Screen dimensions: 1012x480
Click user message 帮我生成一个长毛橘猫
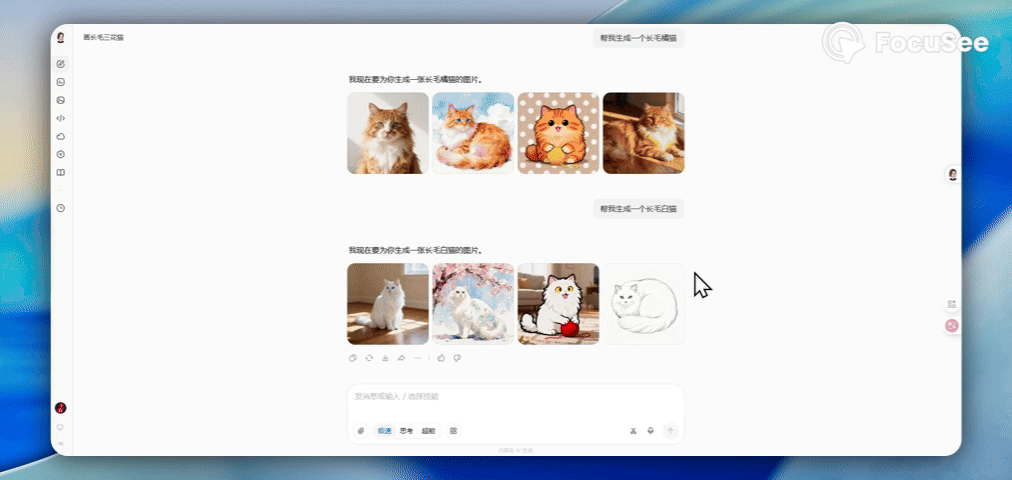coord(638,38)
